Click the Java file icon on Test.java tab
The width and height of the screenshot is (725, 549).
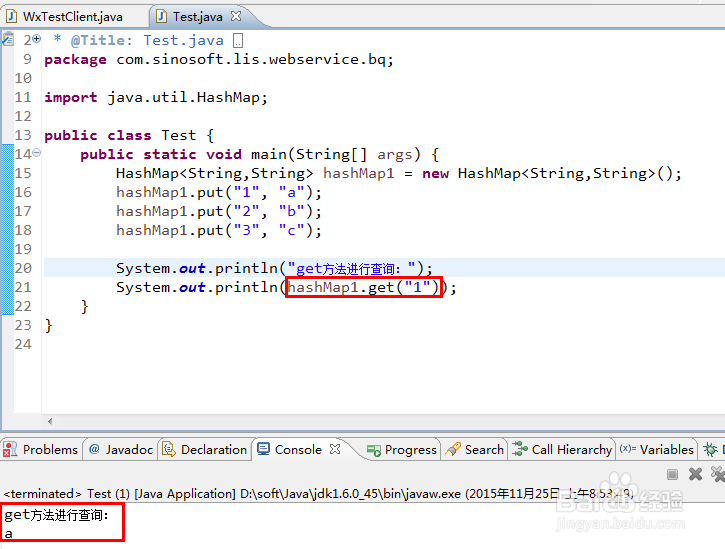coord(161,17)
